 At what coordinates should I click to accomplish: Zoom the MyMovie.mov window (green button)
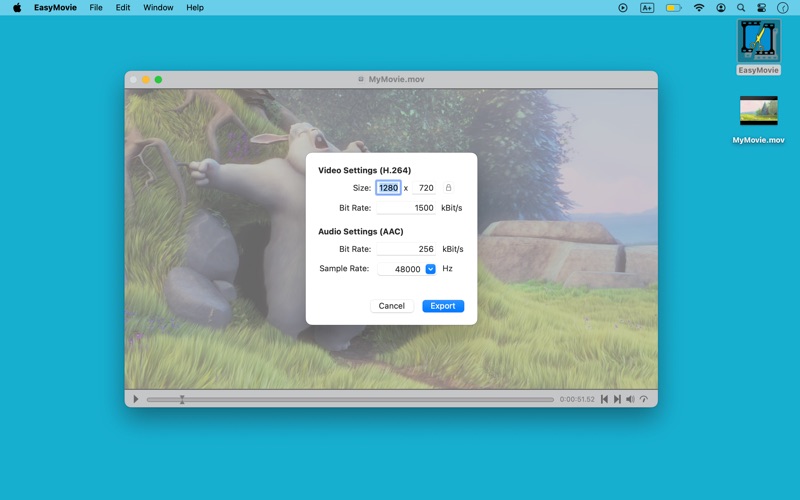(x=158, y=80)
